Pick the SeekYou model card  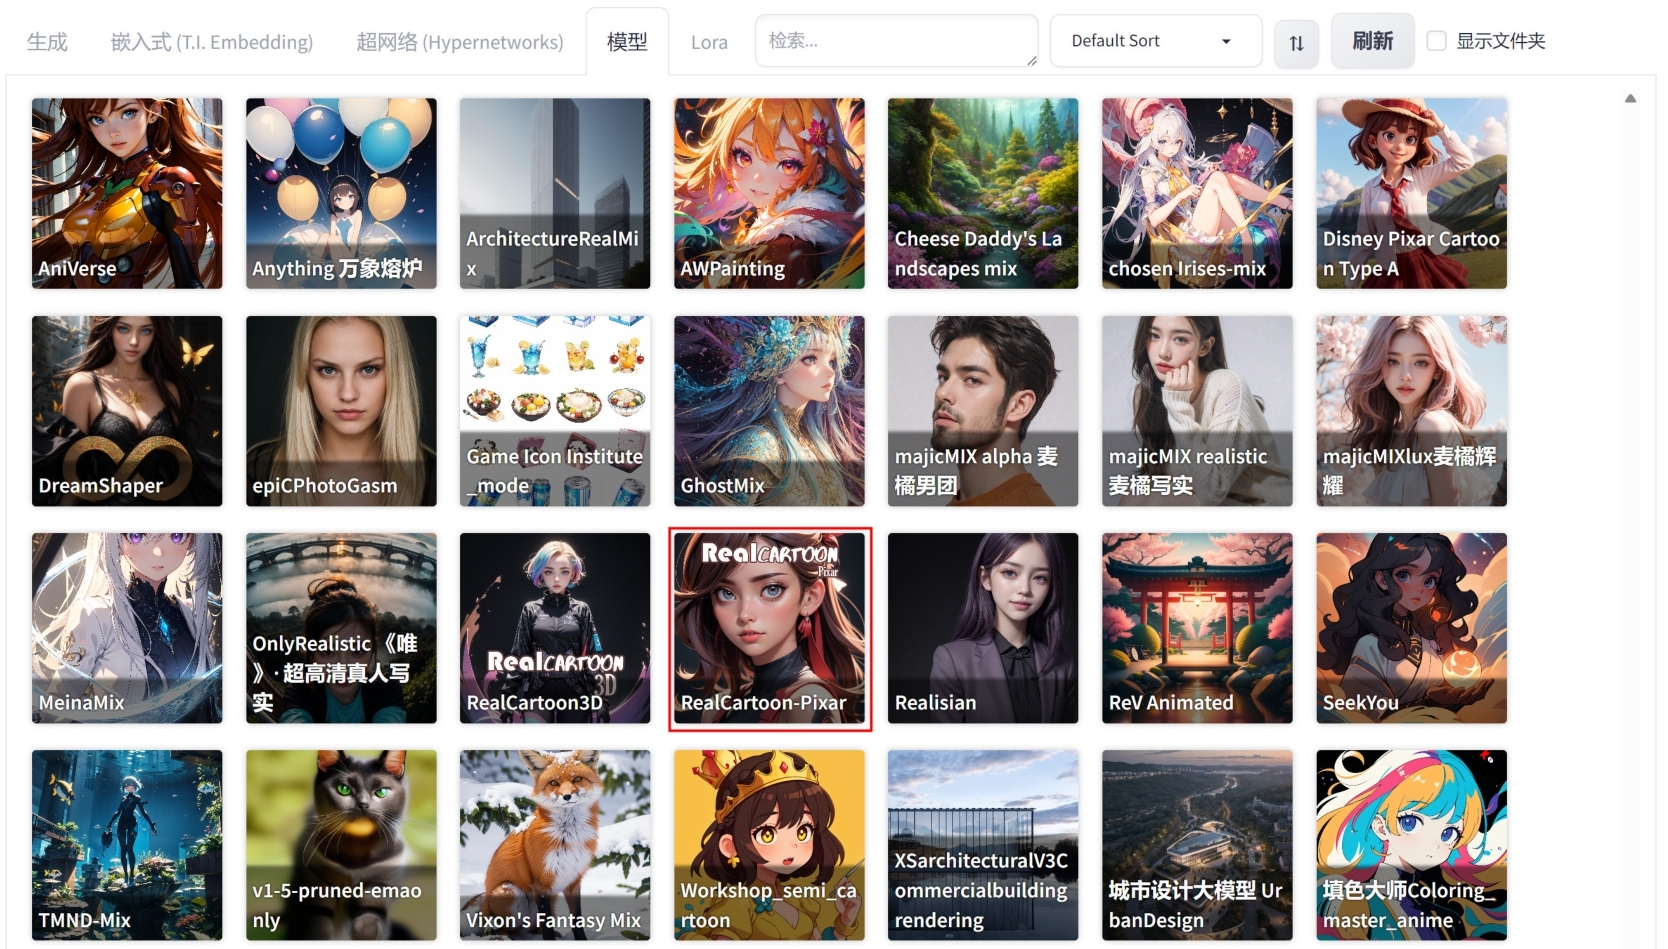tap(1411, 628)
